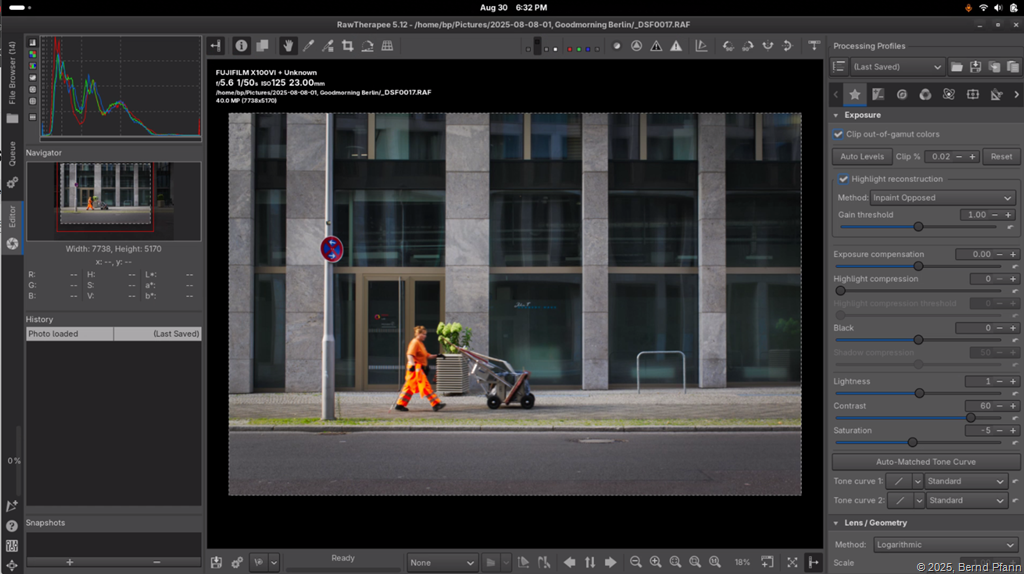Pick the white balance eyedropper tool
Viewport: 1024px width, 574px height.
[308, 46]
